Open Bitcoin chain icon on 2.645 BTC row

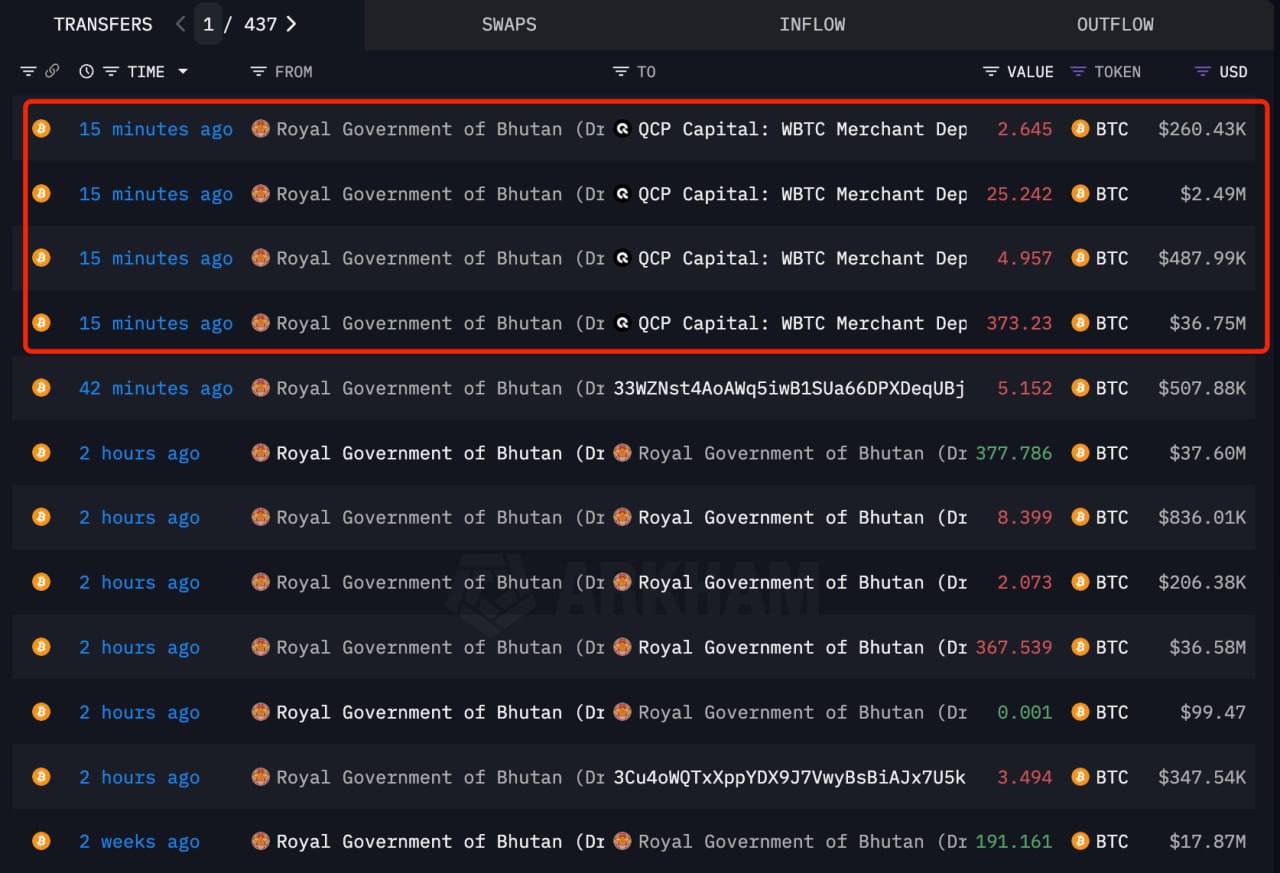pyautogui.click(x=41, y=128)
